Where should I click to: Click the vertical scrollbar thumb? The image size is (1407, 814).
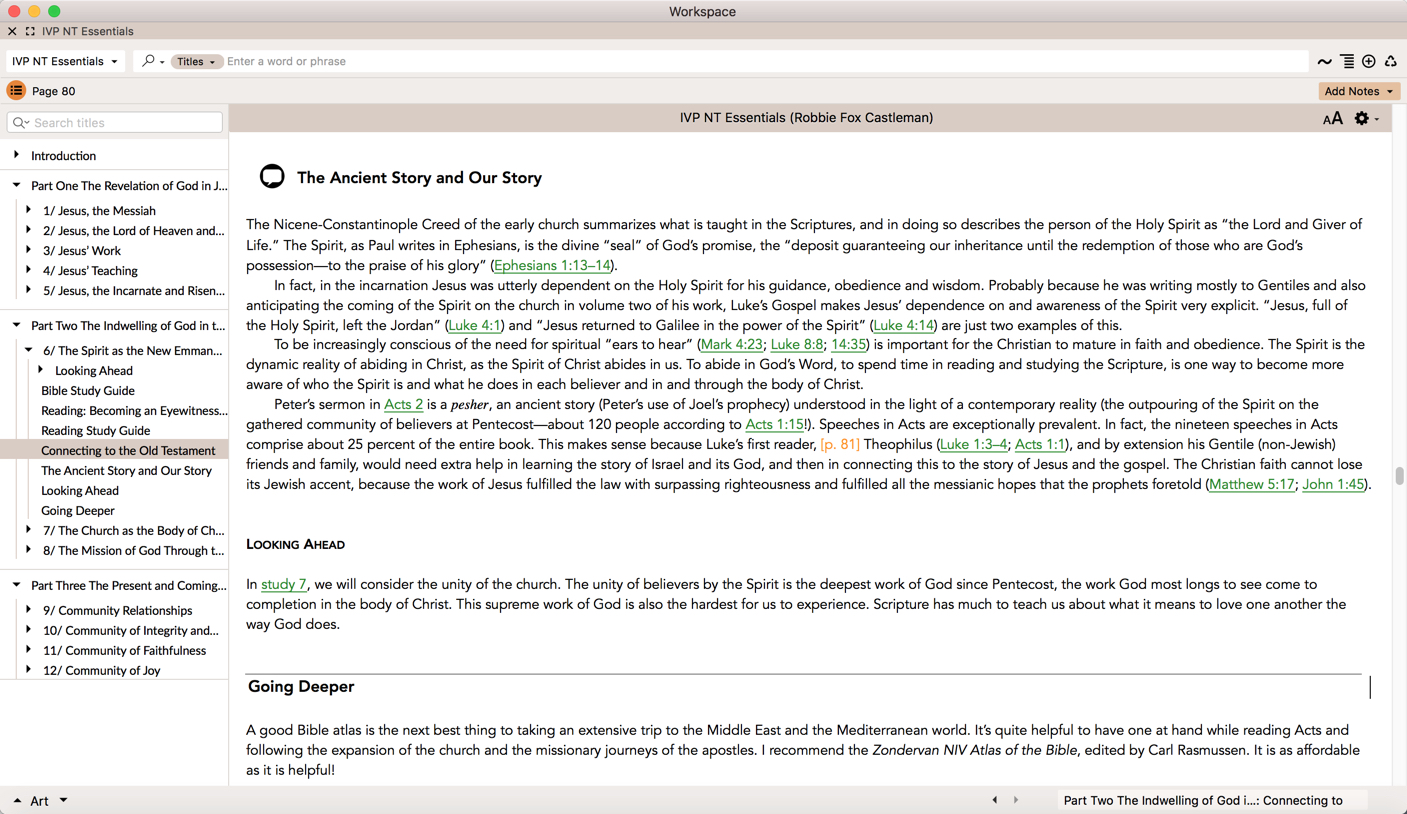[x=1399, y=477]
